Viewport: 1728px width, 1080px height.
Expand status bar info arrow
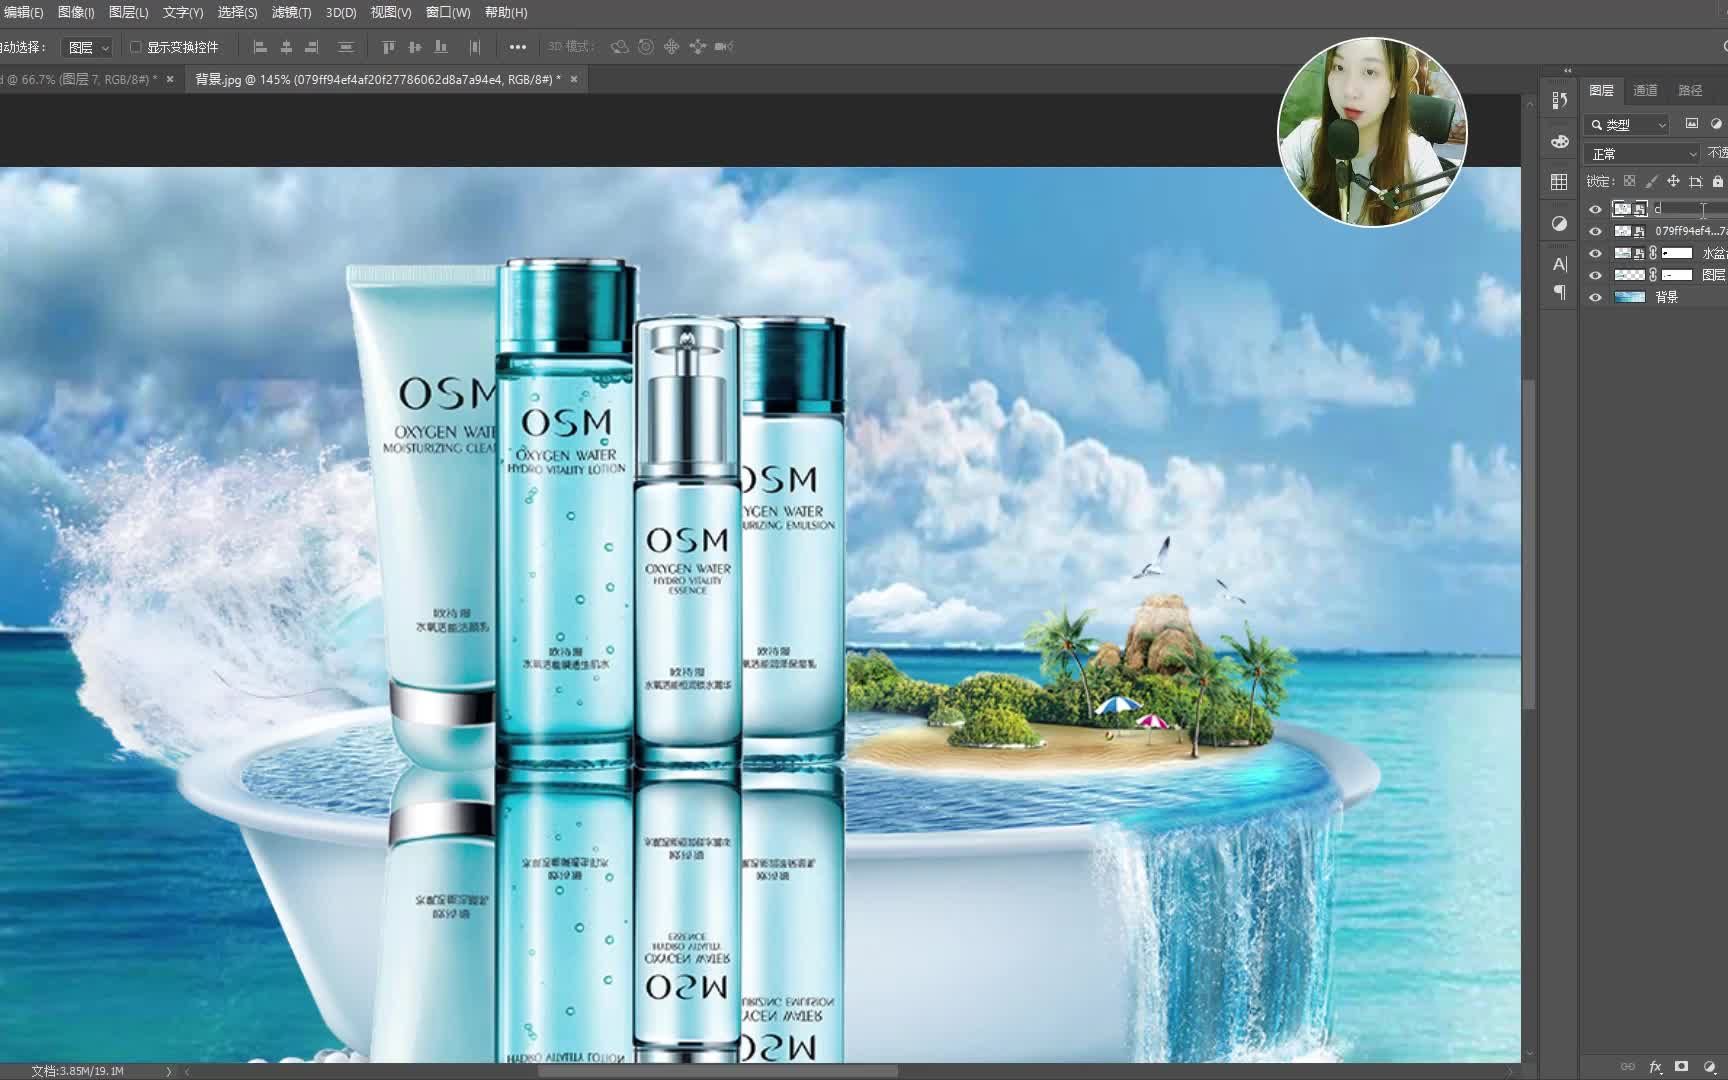click(x=168, y=1071)
